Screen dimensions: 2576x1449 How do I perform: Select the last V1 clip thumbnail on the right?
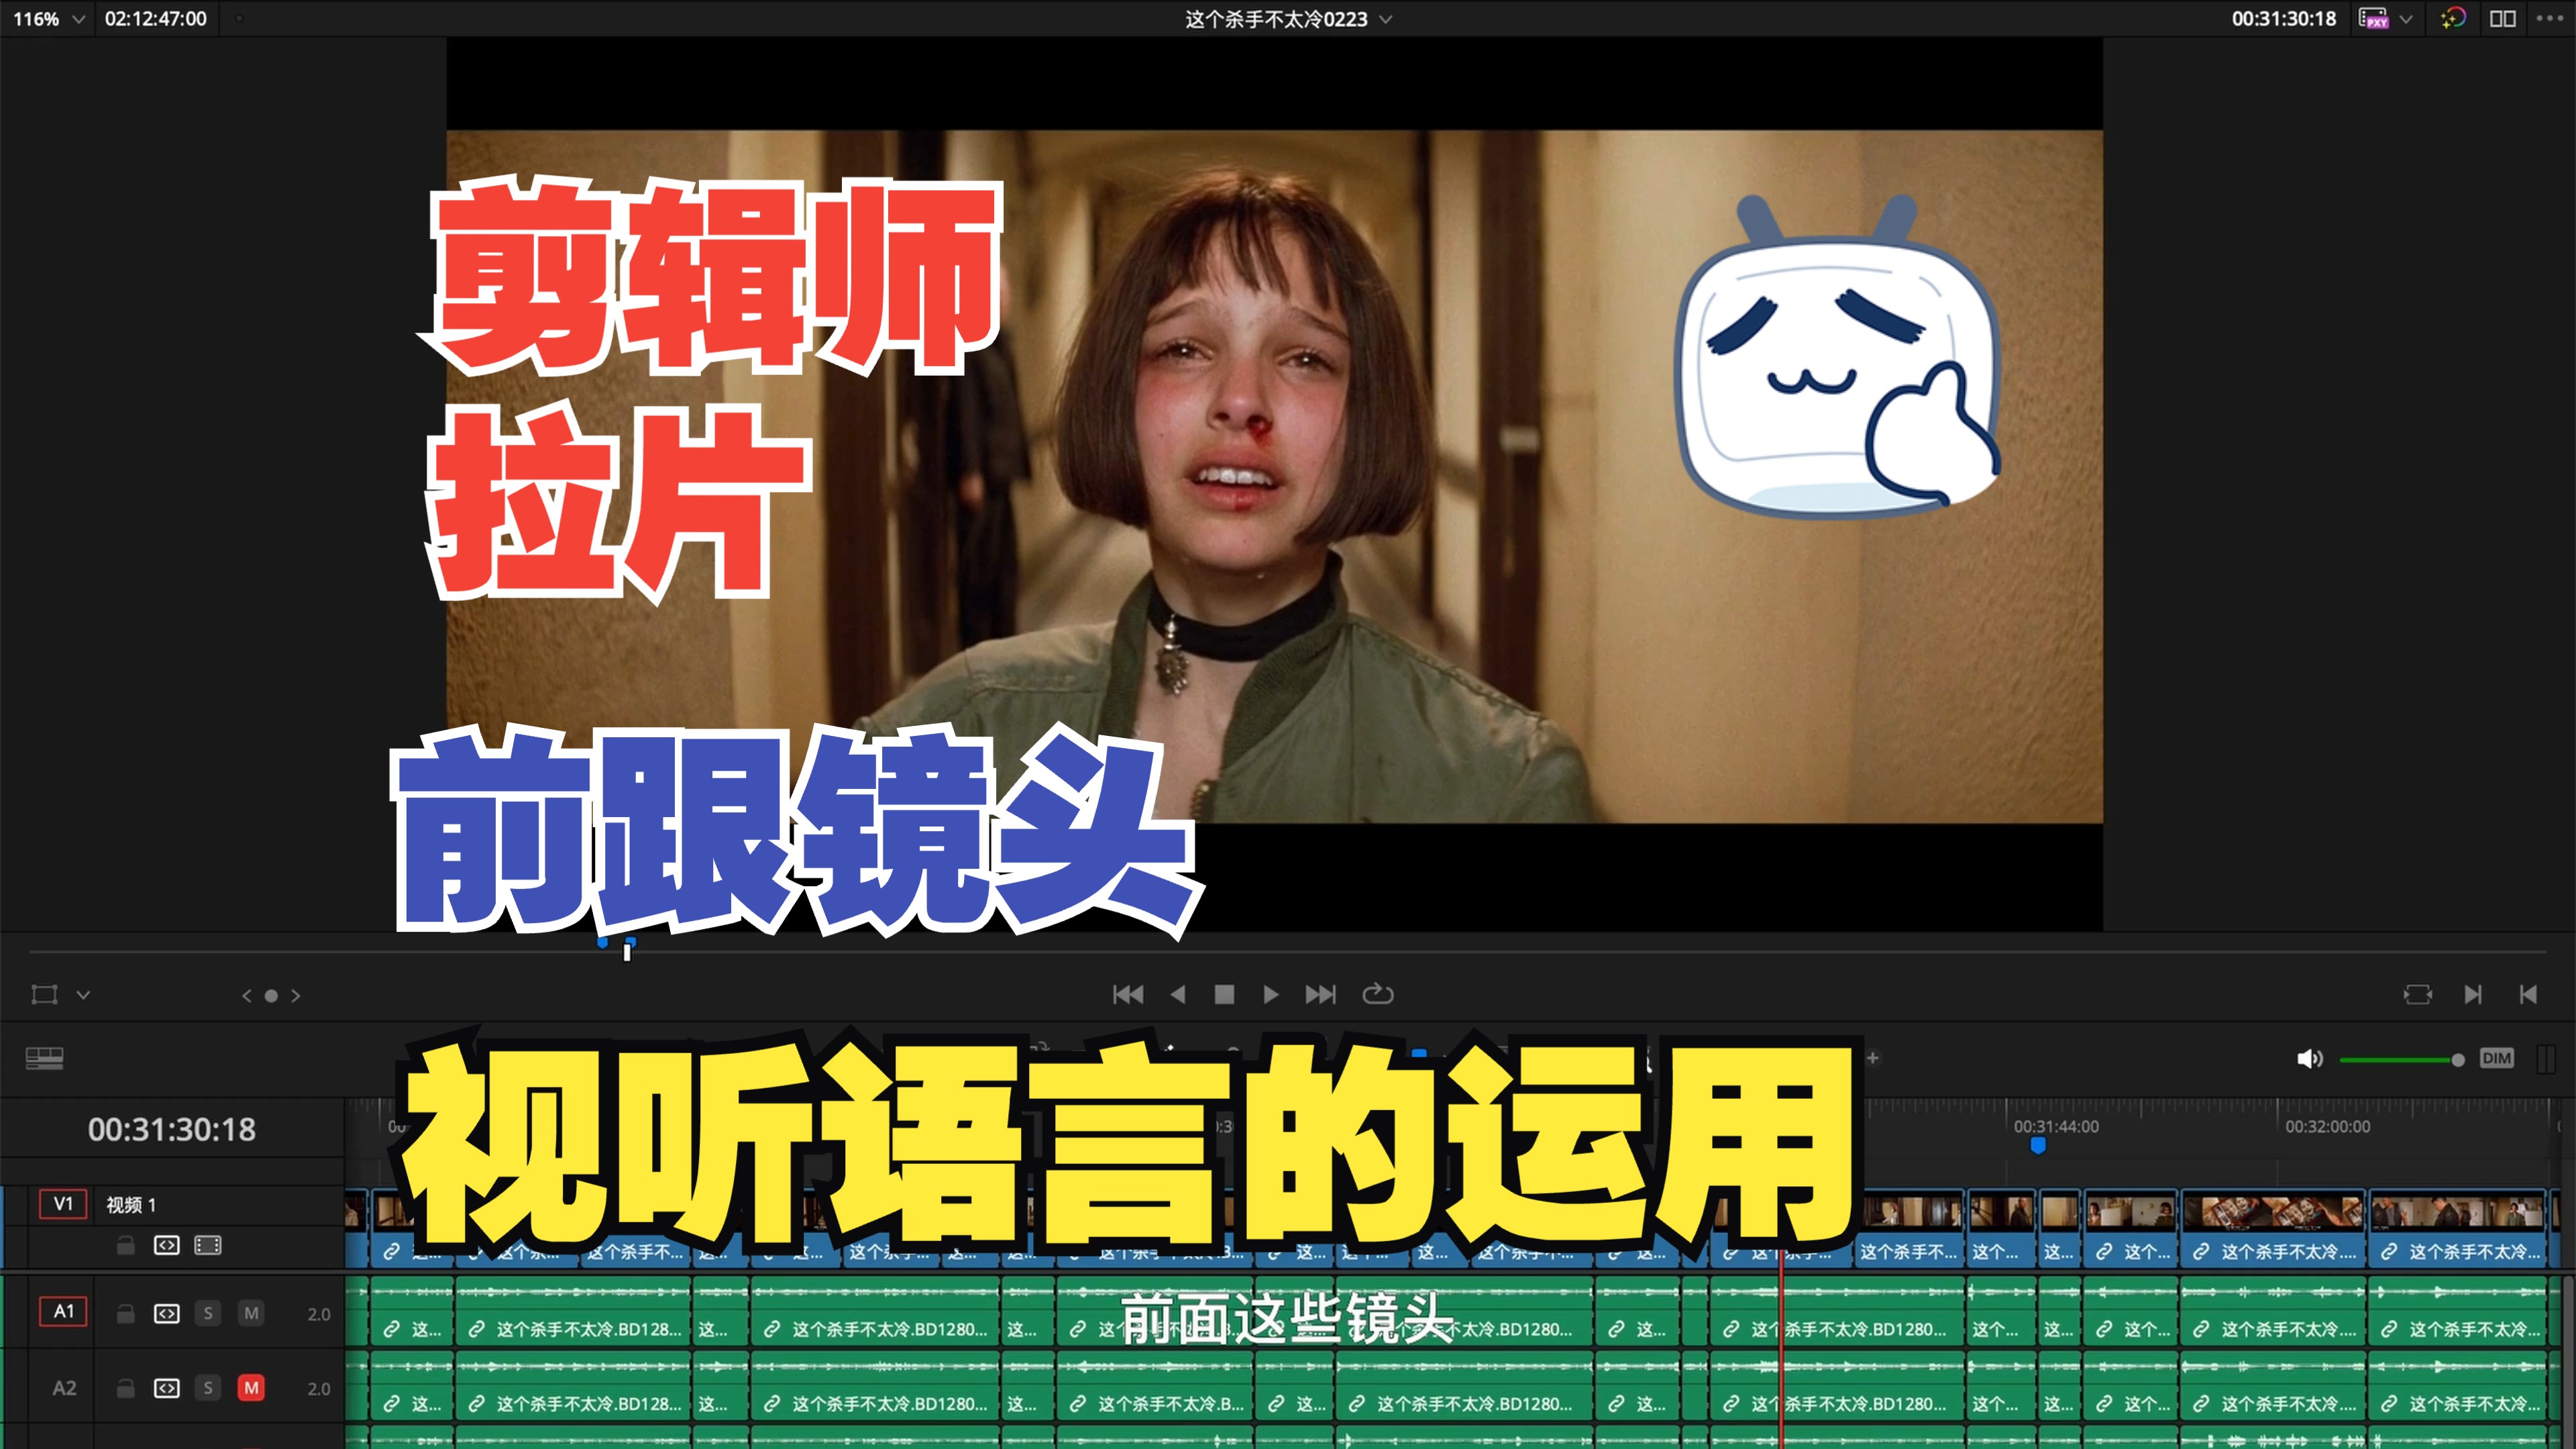coord(2458,1212)
